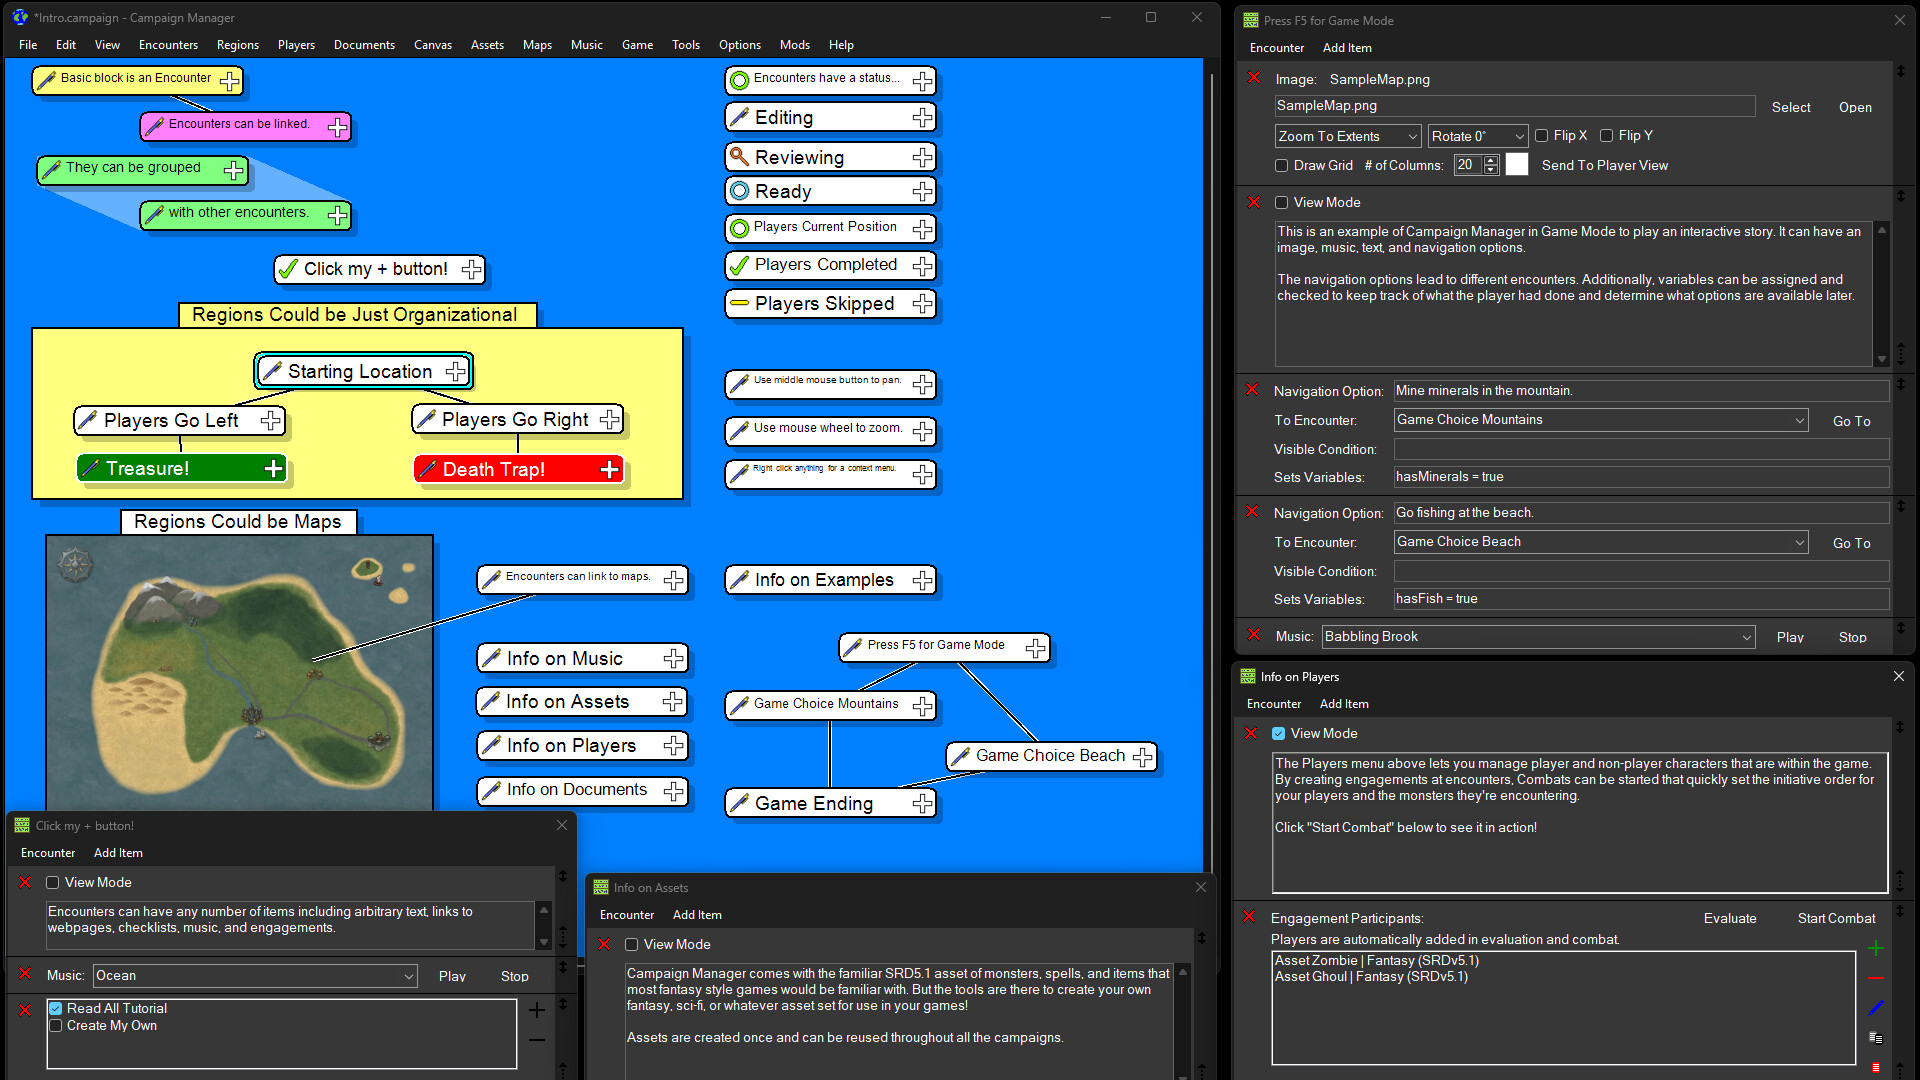Edit participant with the blue pencil icon

pyautogui.click(x=1877, y=1009)
